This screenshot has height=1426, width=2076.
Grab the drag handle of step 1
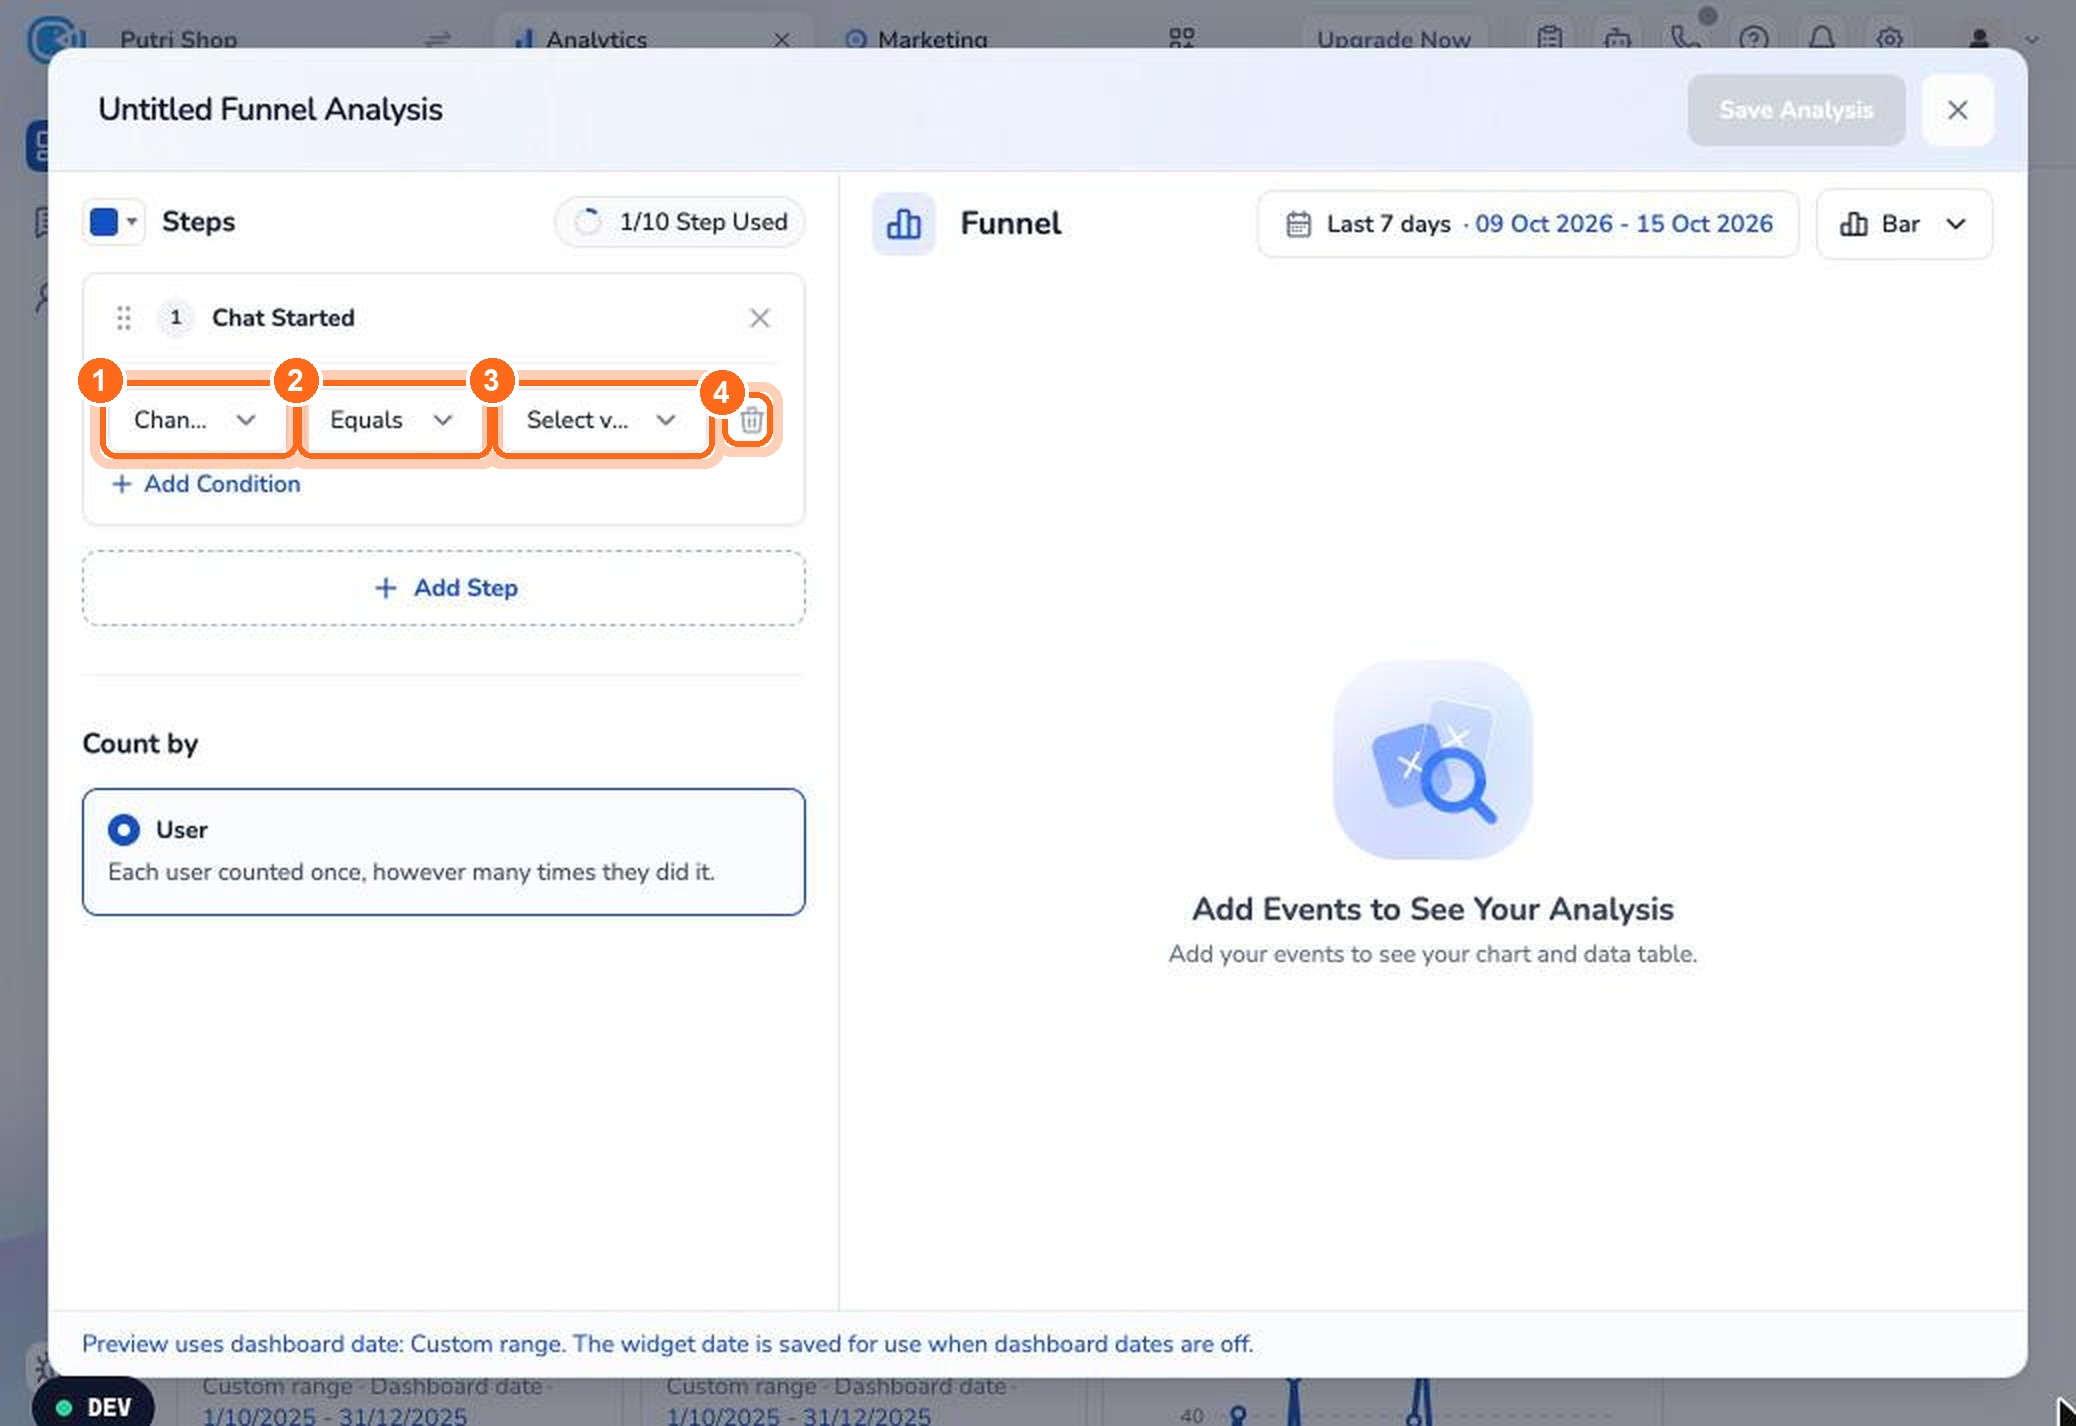coord(124,318)
